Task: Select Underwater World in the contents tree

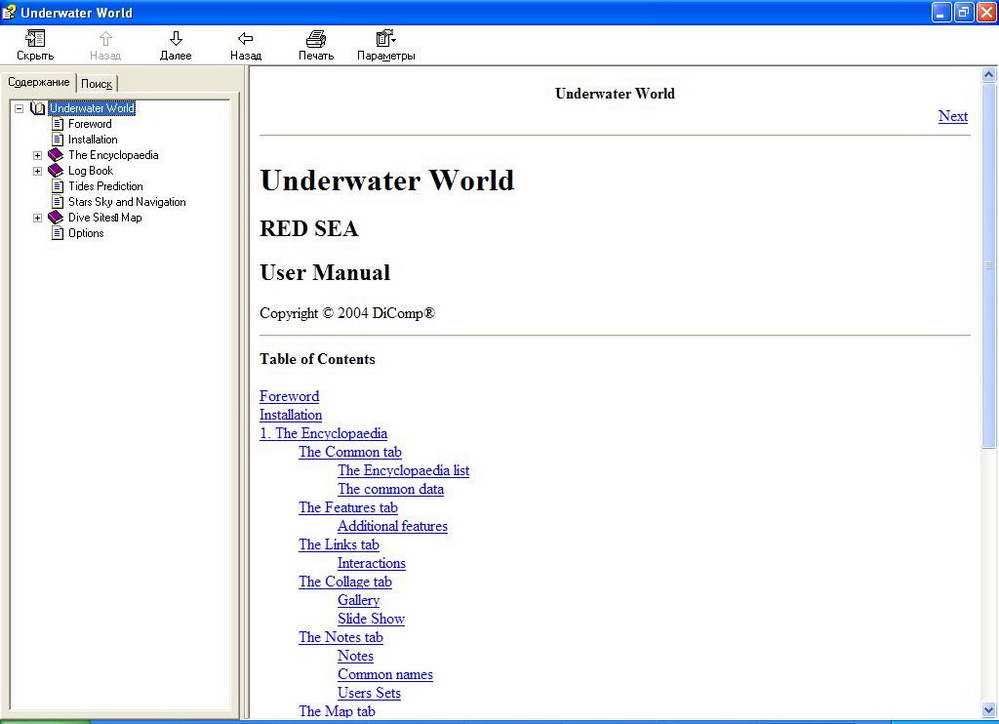Action: (92, 108)
